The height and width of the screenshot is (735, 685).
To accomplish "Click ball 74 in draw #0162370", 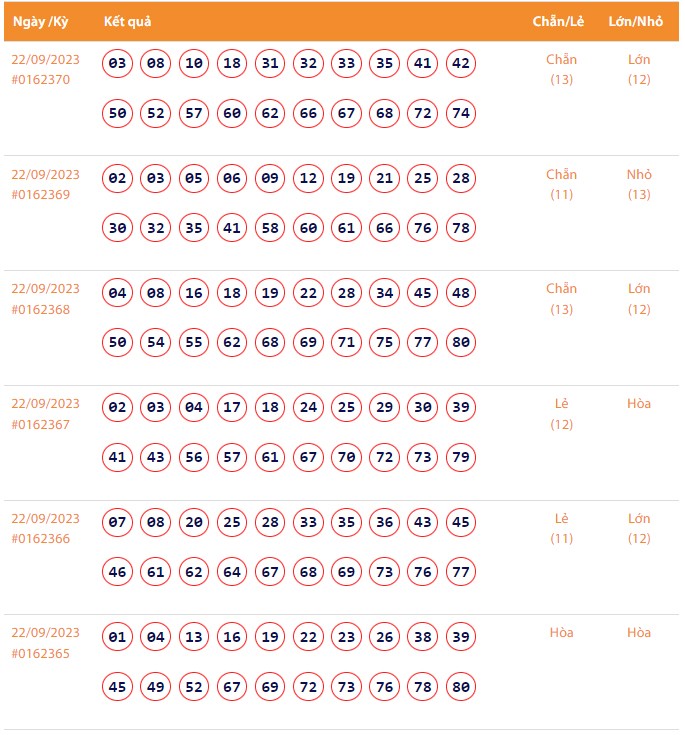I will point(461,114).
